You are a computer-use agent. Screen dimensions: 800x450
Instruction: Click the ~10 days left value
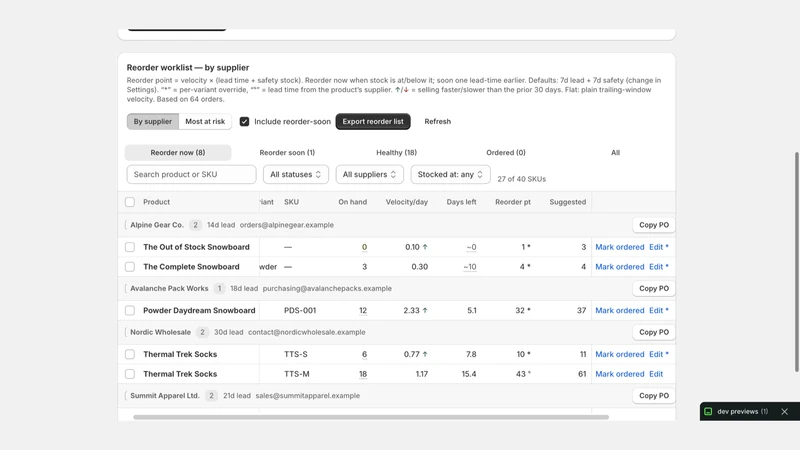[470, 267]
